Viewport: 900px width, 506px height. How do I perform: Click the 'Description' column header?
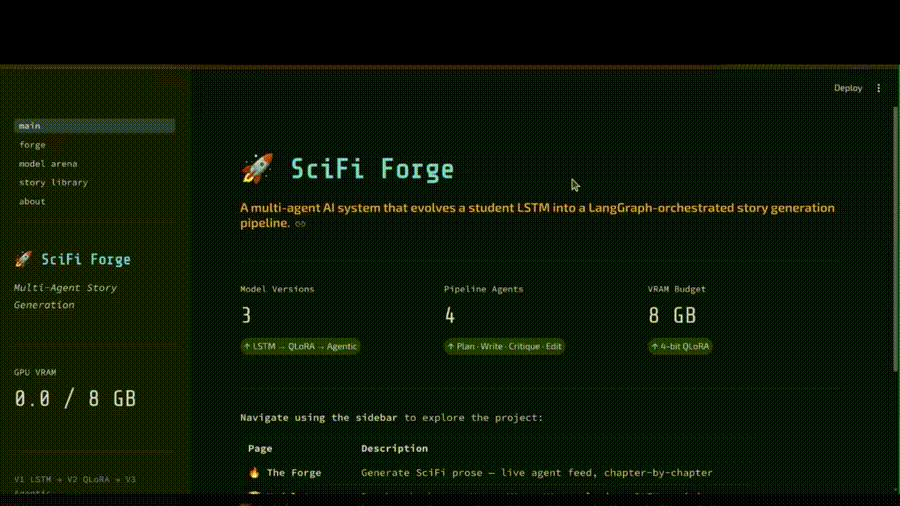394,449
